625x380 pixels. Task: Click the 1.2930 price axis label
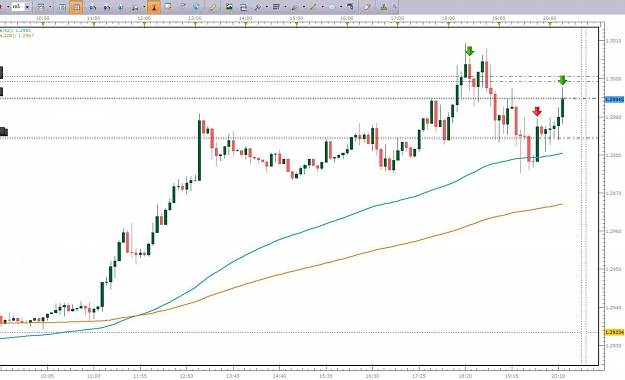[x=613, y=345]
